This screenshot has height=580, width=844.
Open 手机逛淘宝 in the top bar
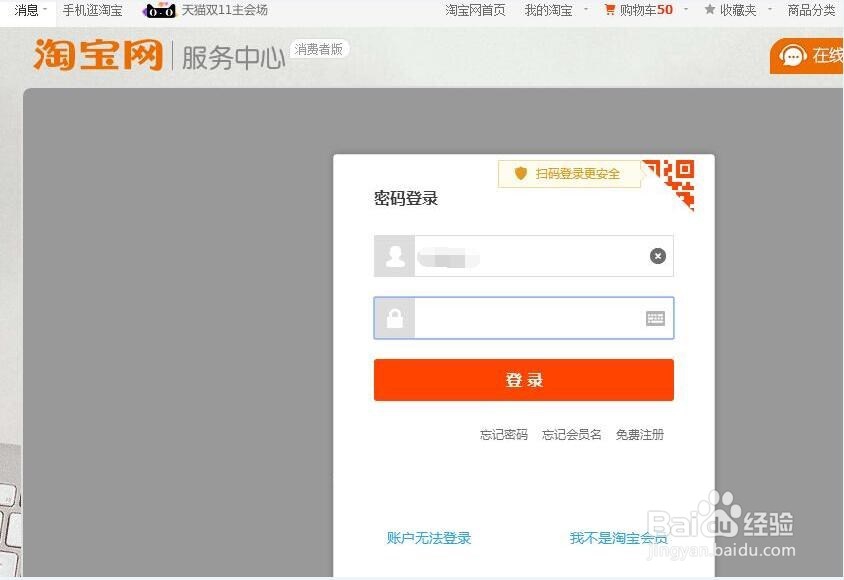(x=93, y=10)
